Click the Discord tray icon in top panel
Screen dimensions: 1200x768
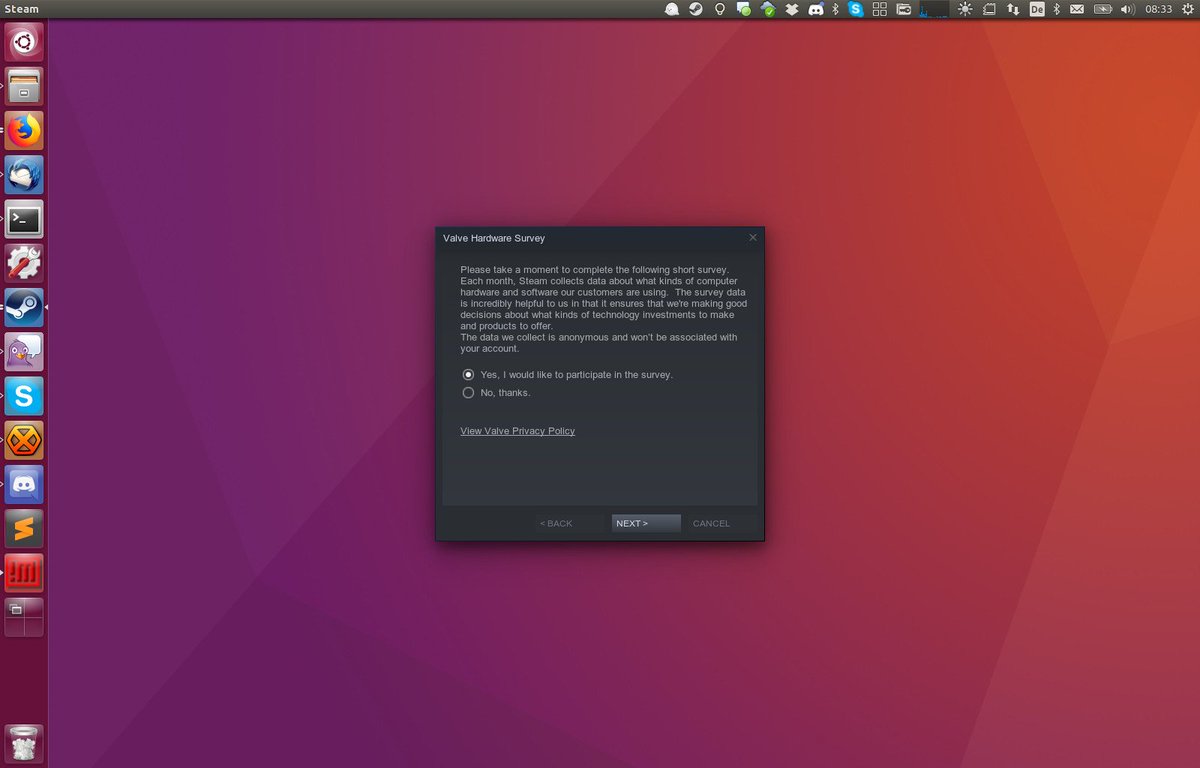815,9
